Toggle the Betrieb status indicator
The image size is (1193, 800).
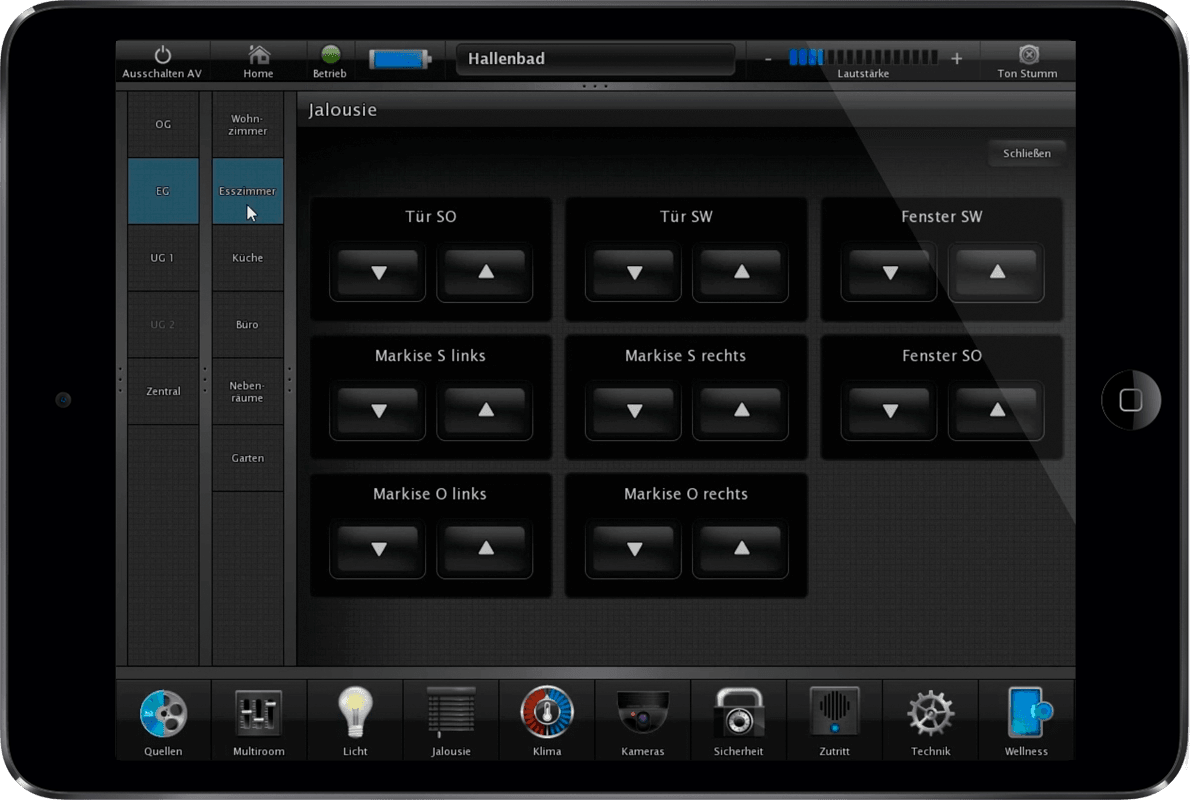tap(329, 61)
